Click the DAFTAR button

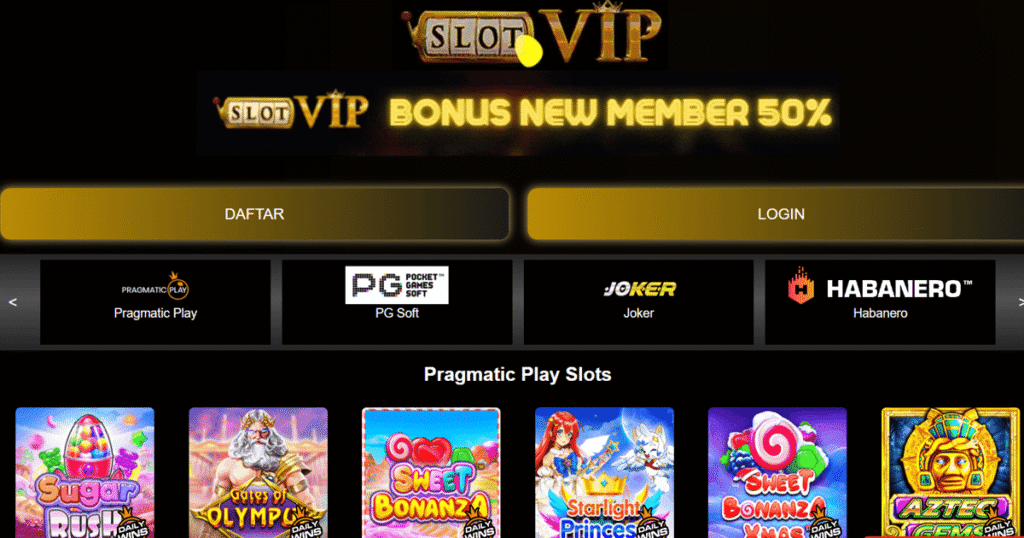(255, 214)
